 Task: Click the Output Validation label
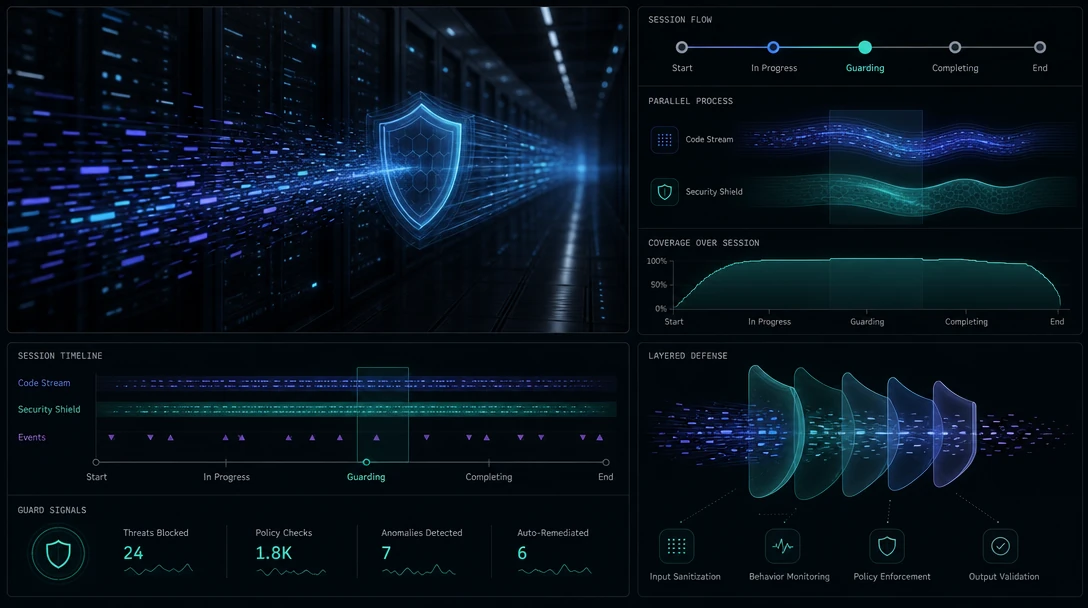coord(1003,577)
